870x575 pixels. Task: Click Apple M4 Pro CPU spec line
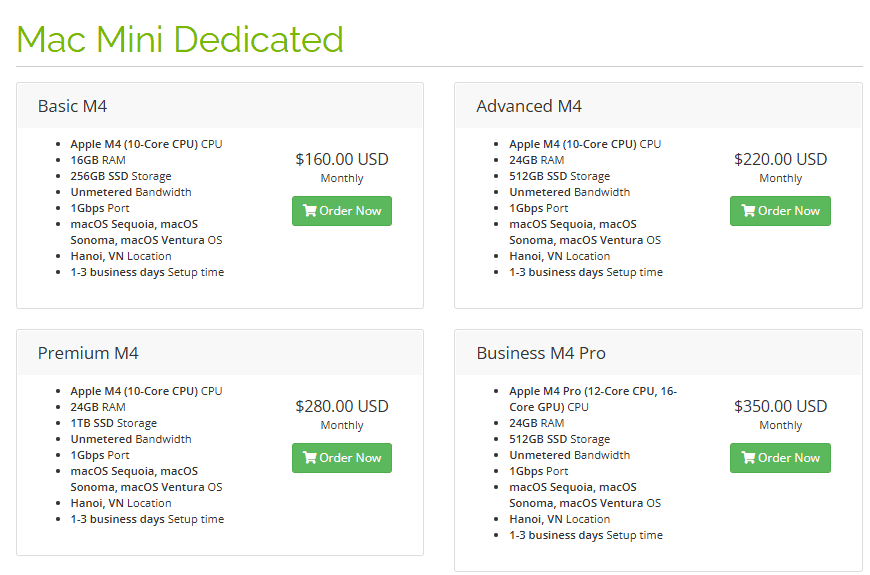point(593,399)
